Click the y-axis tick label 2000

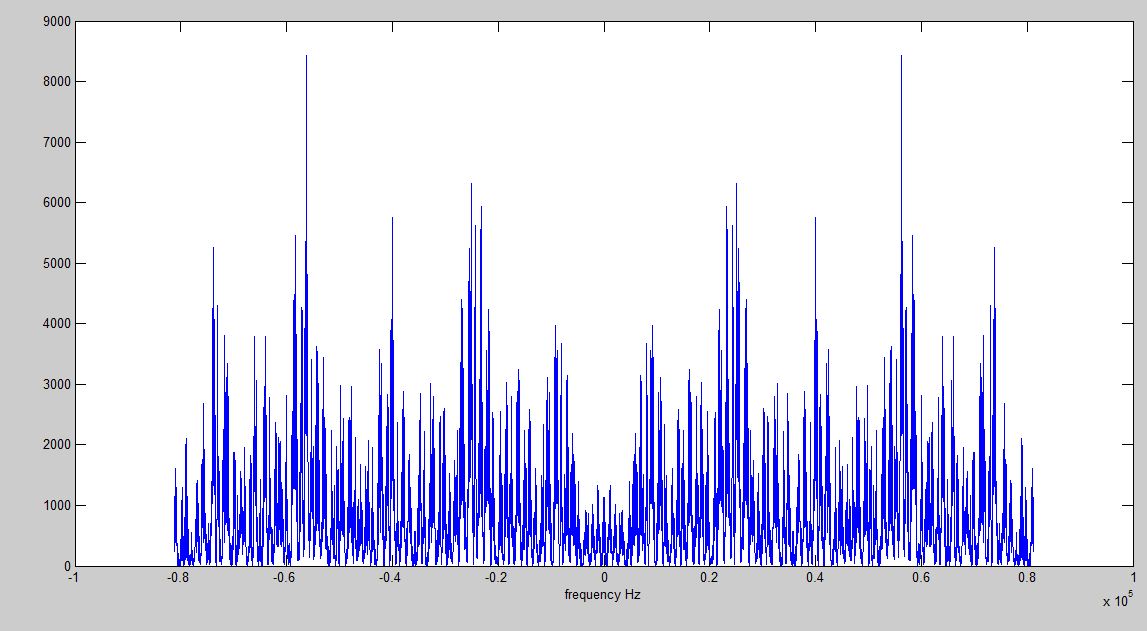(x=57, y=445)
